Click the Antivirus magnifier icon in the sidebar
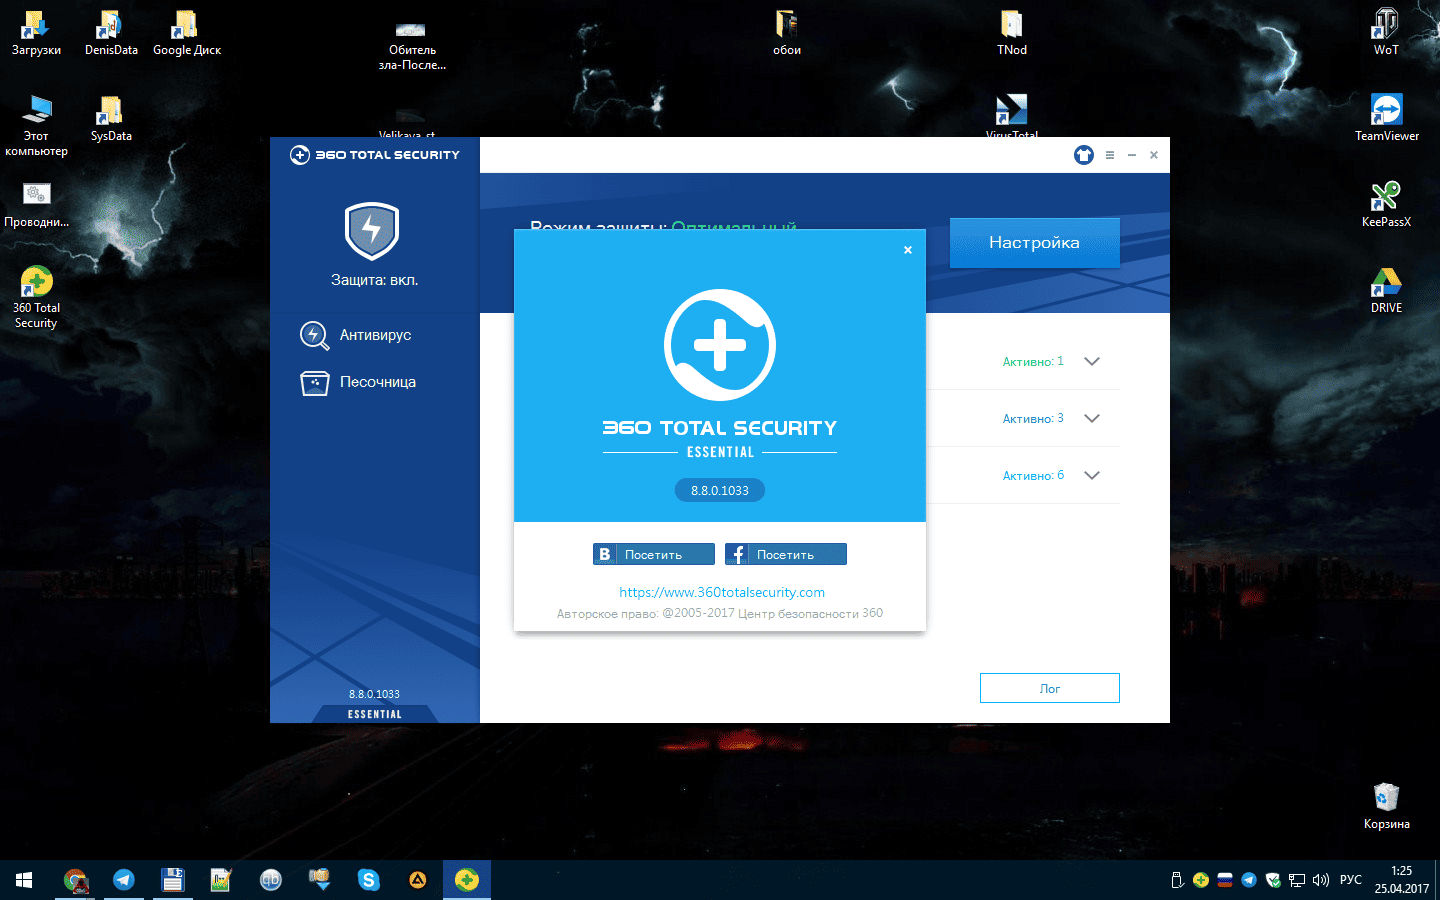1440x900 pixels. (315, 335)
